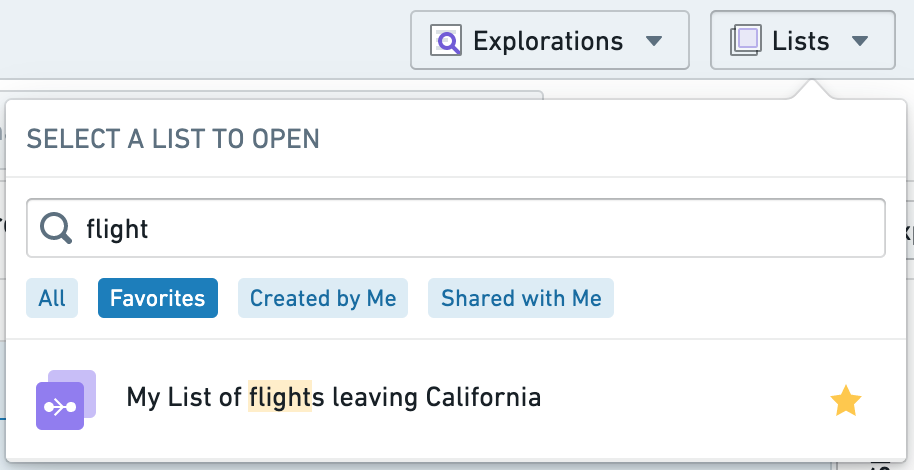
Task: Click the highlighted 'flight' match text
Action: (280, 397)
